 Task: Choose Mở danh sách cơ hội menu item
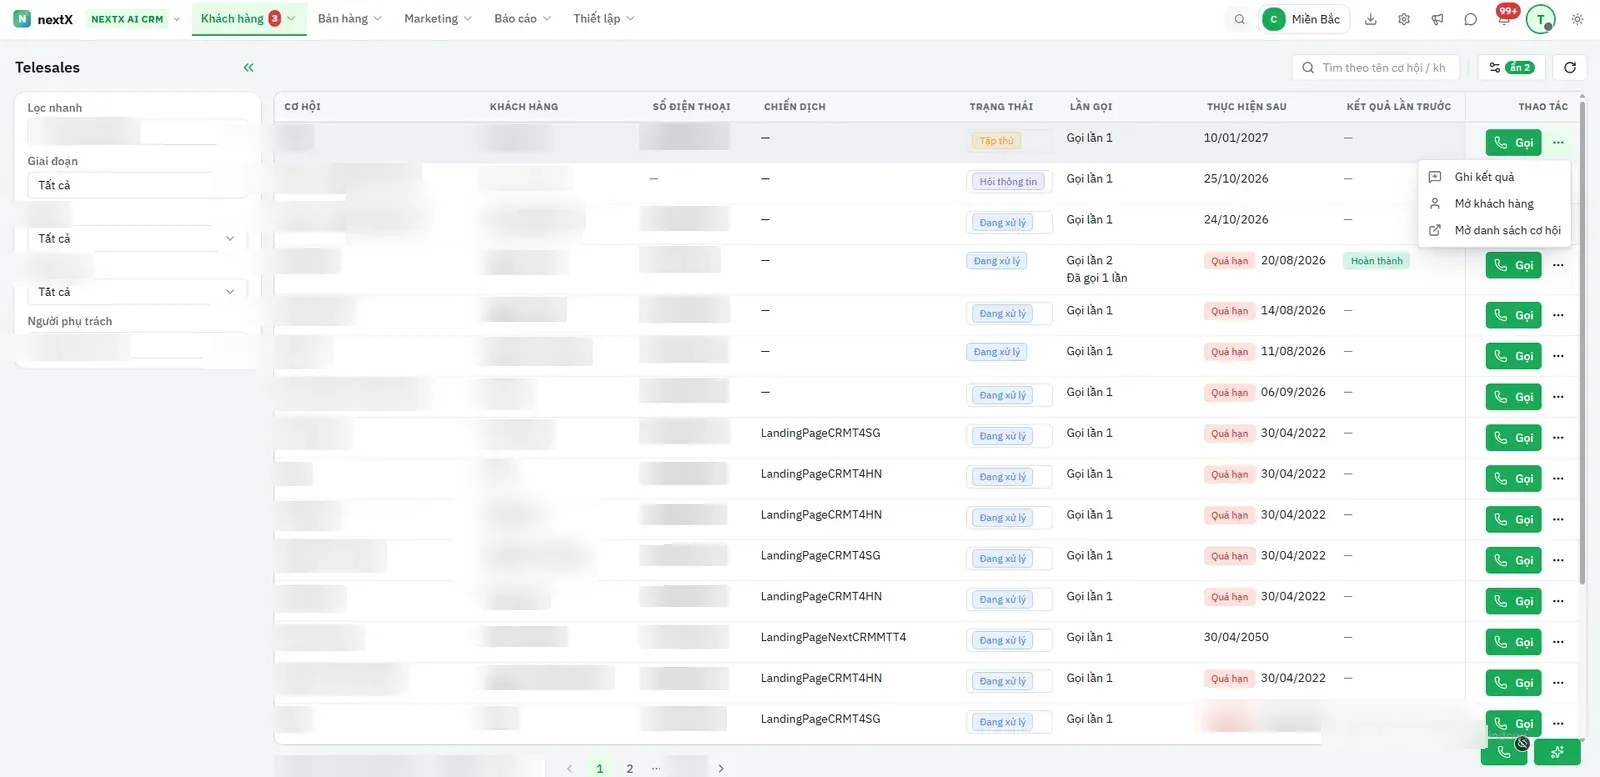(x=1494, y=231)
